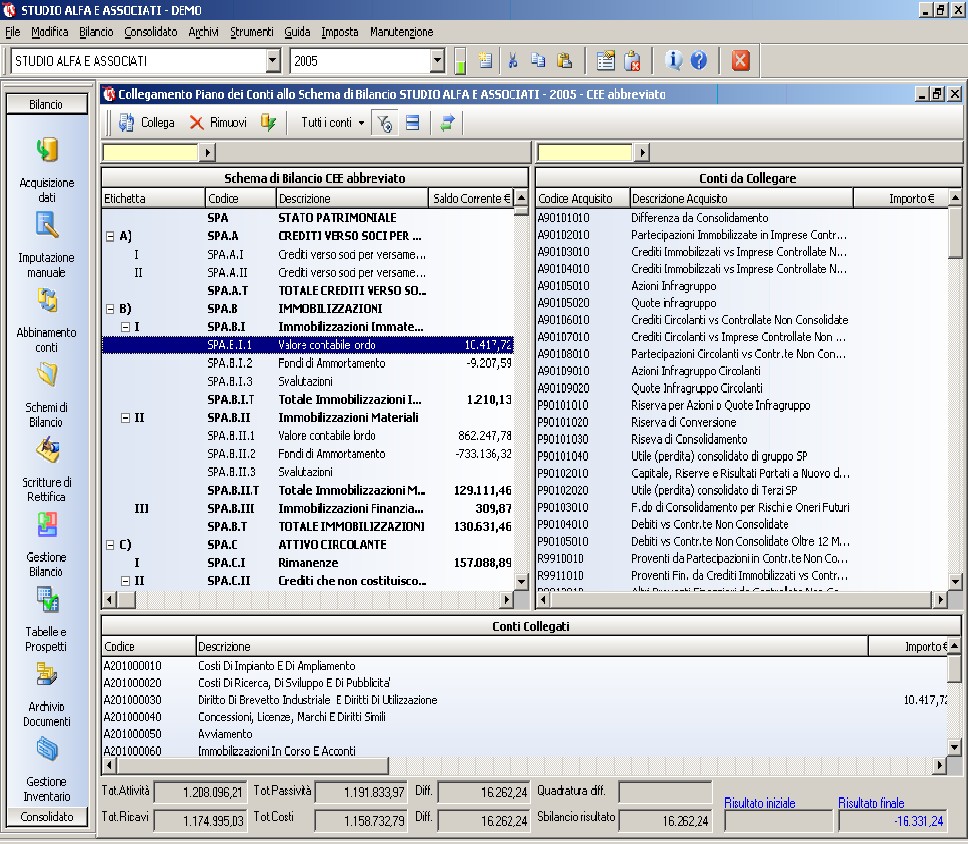Viewport: 968px width, 844px height.
Task: Open the Consolidato menu
Action: (151, 32)
